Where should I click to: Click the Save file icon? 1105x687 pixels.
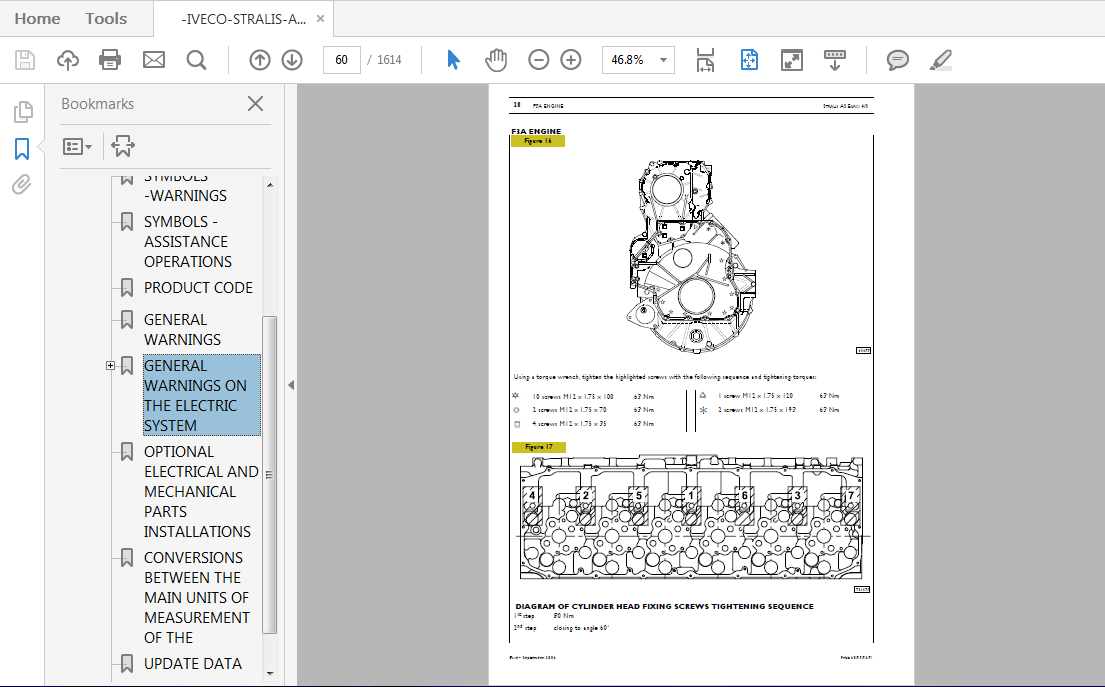pyautogui.click(x=25, y=60)
